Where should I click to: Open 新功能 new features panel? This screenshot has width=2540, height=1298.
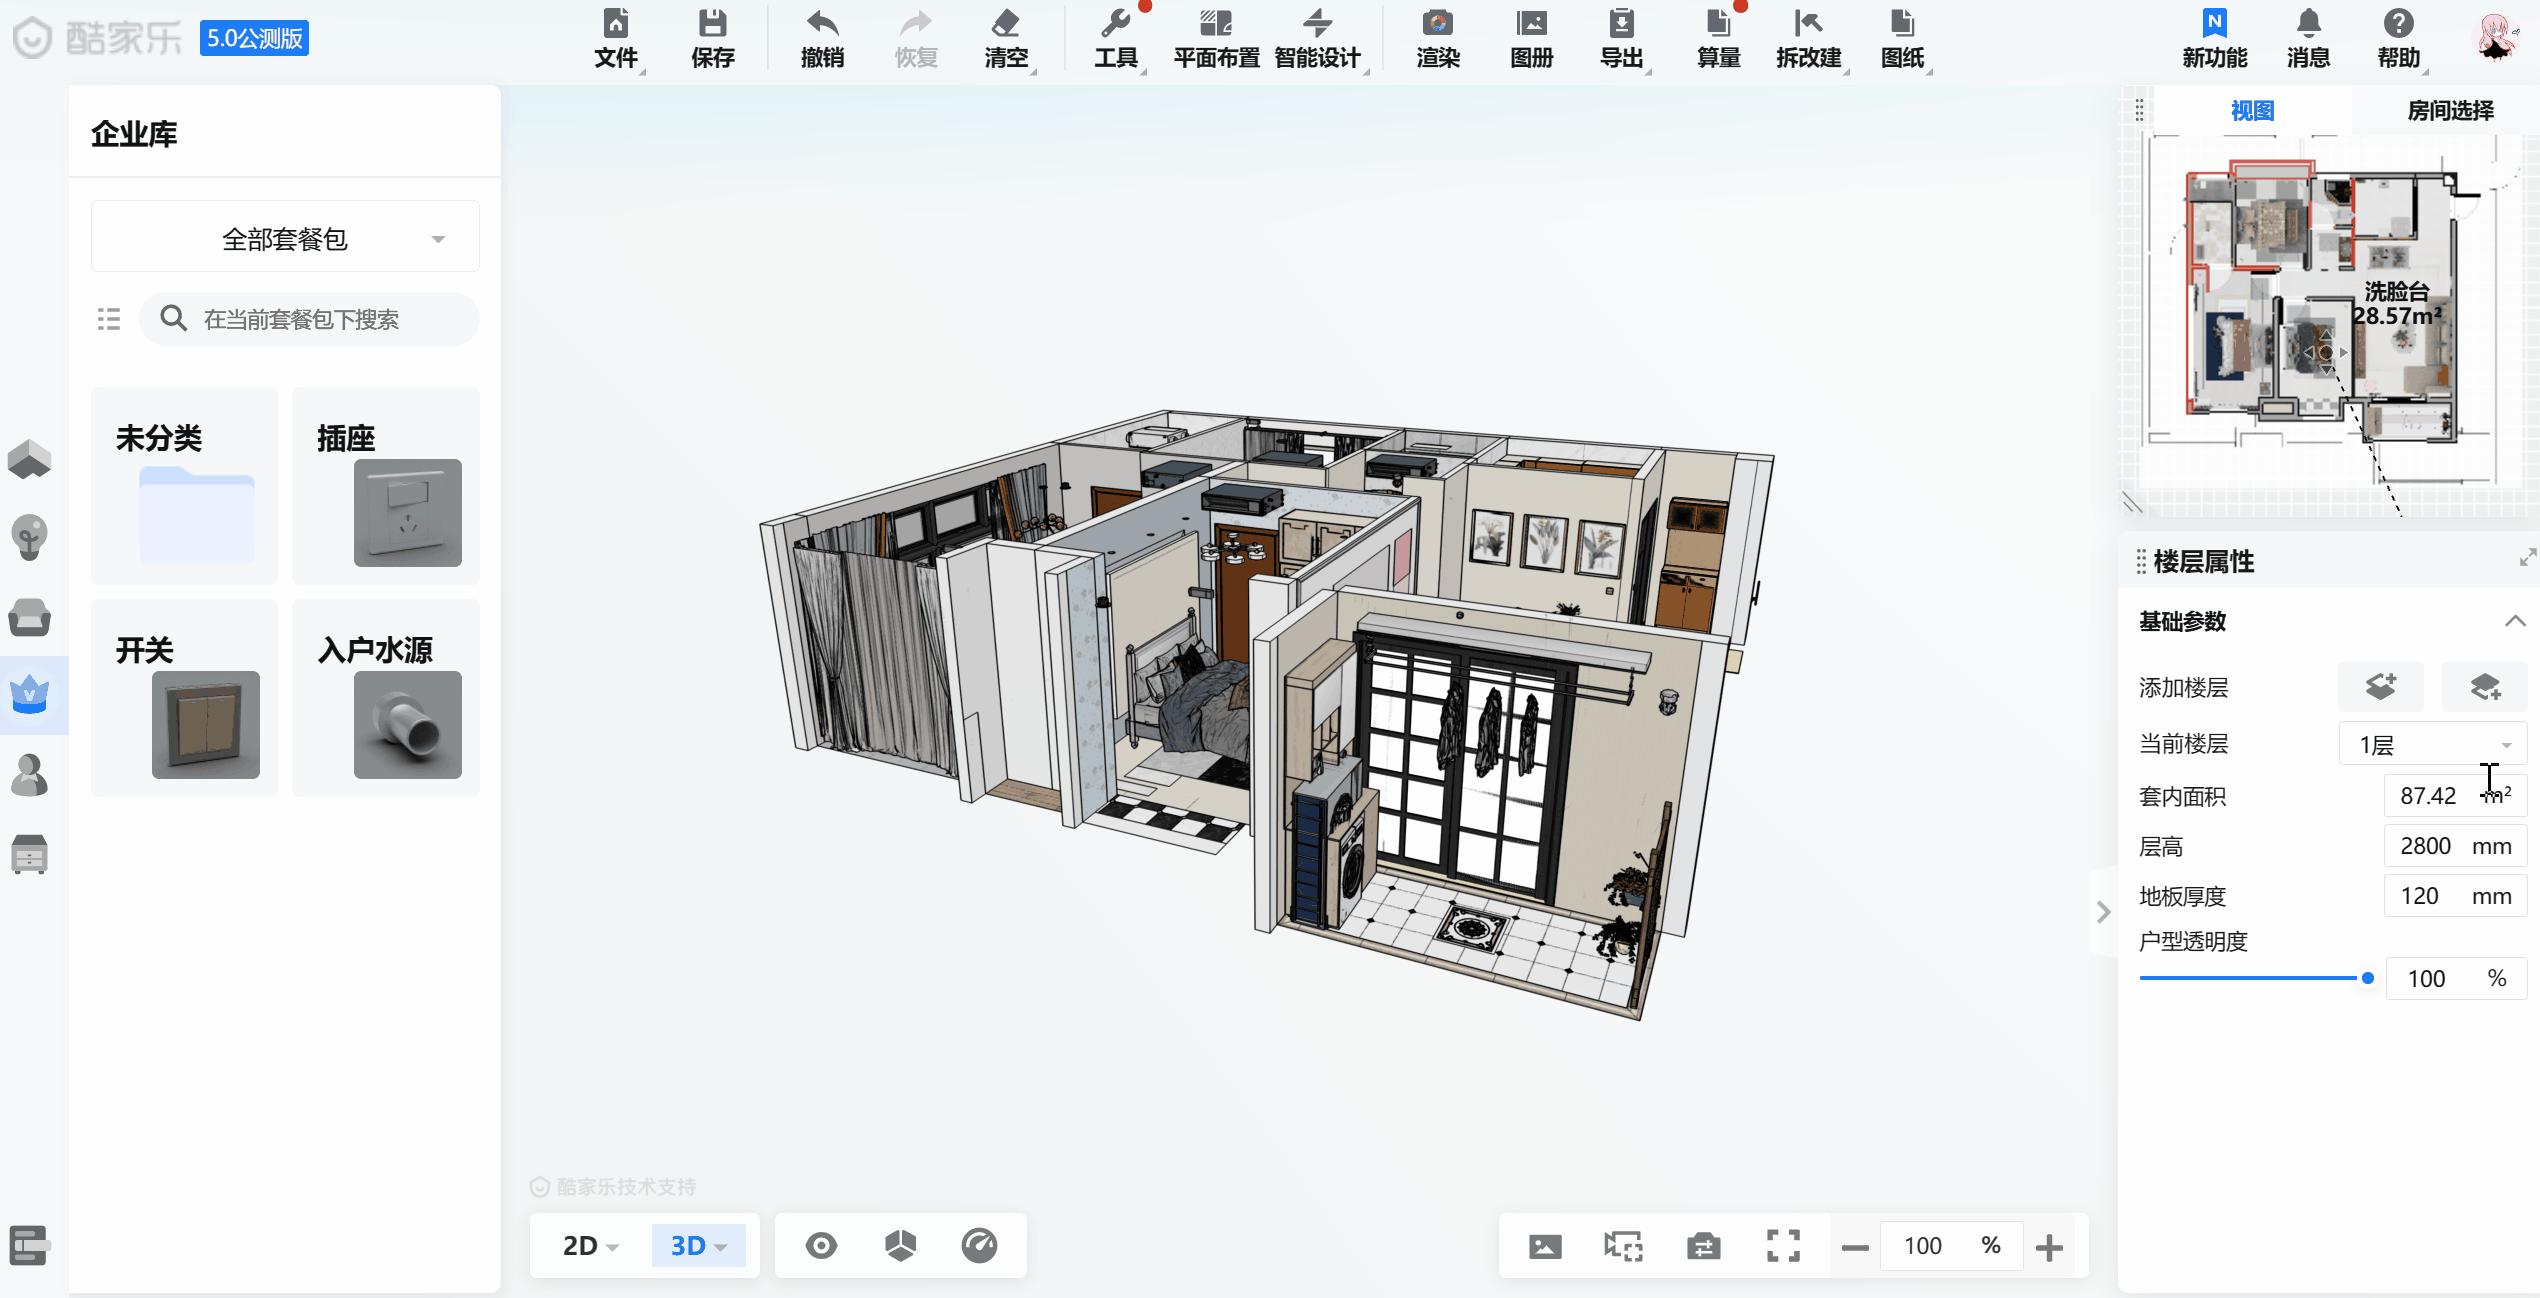(2214, 40)
